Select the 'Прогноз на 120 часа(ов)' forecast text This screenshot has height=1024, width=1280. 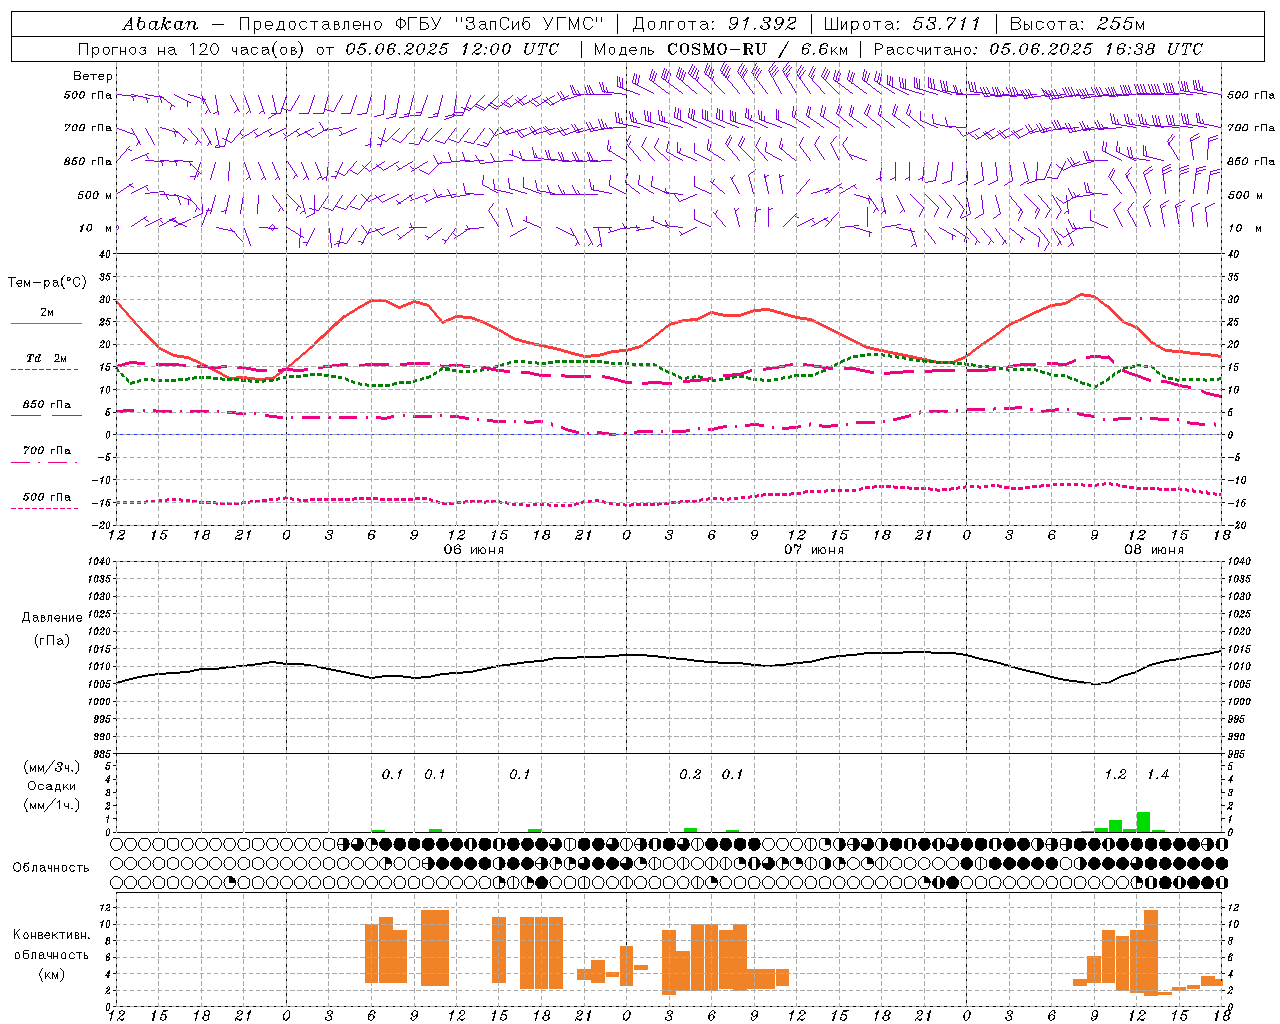(x=192, y=49)
